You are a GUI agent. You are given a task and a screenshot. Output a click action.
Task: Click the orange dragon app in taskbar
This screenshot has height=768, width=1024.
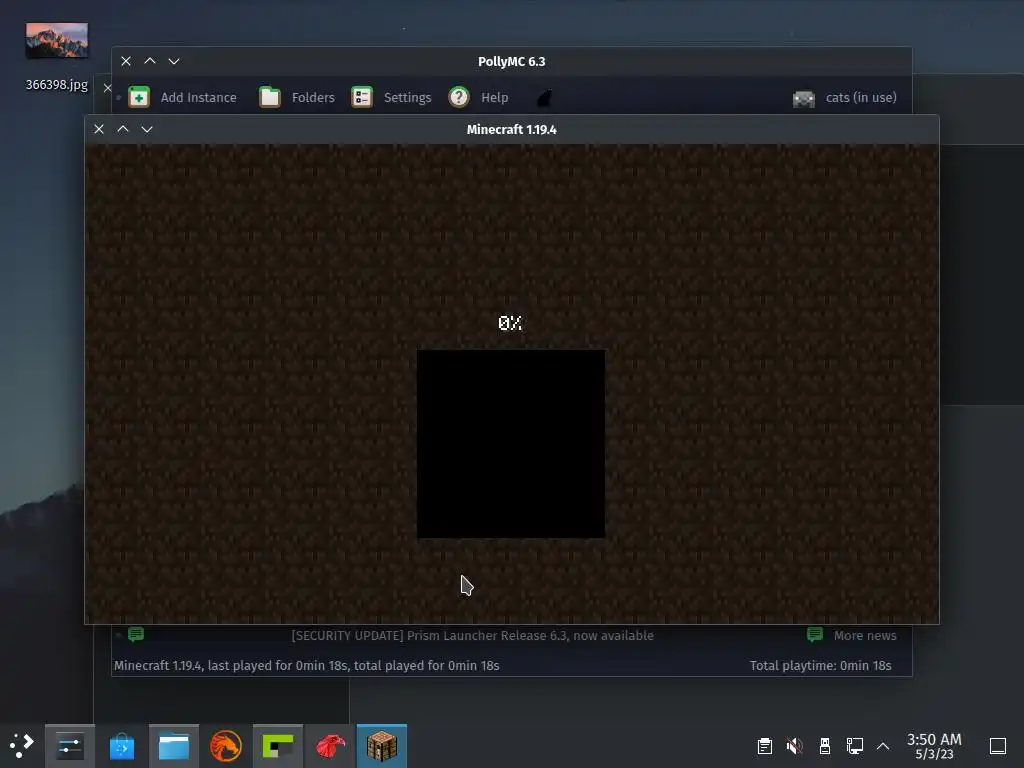coord(226,746)
